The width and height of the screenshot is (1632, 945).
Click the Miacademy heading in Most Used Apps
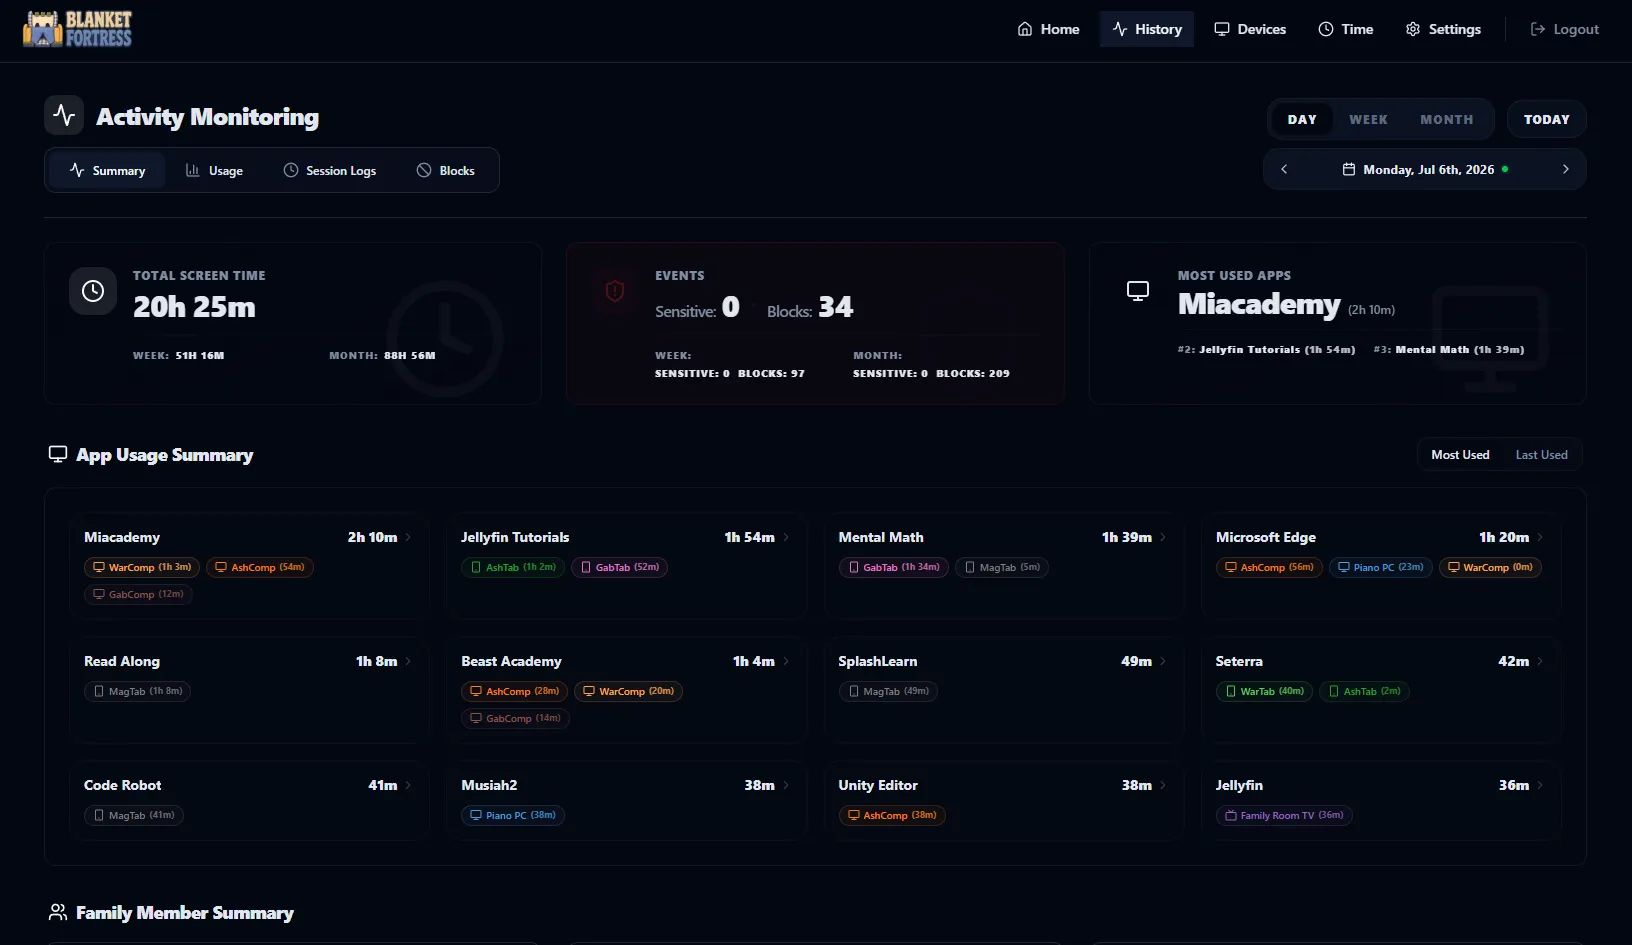(1259, 304)
